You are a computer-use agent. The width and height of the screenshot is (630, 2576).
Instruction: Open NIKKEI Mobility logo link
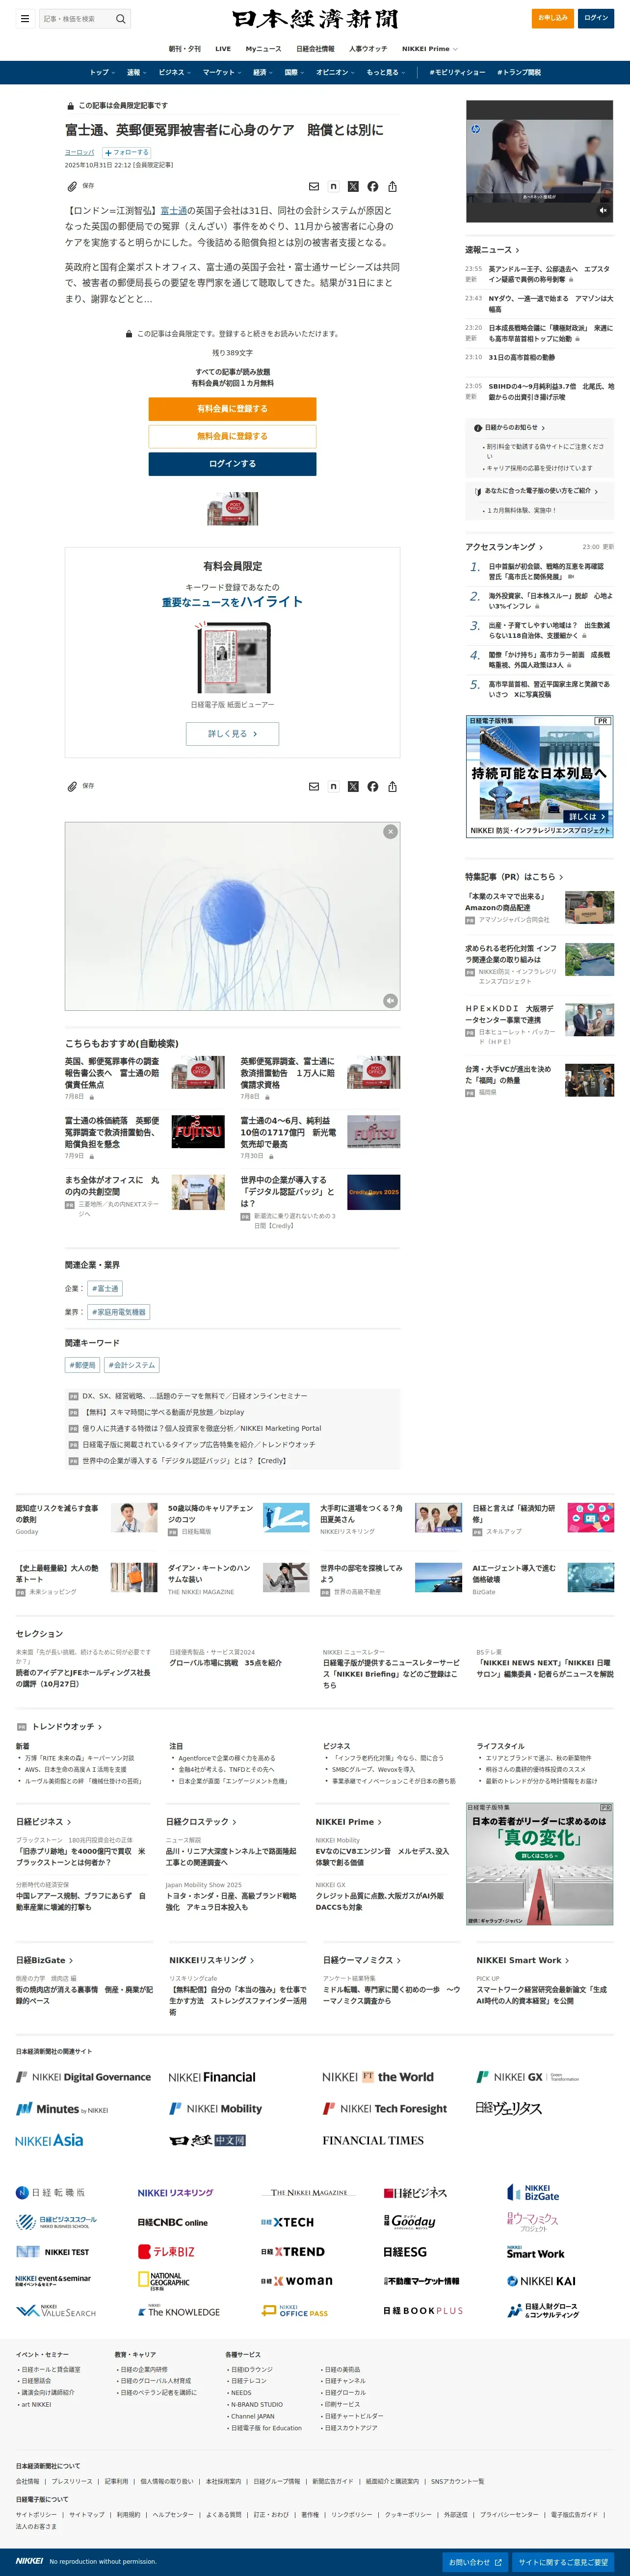pyautogui.click(x=216, y=2108)
